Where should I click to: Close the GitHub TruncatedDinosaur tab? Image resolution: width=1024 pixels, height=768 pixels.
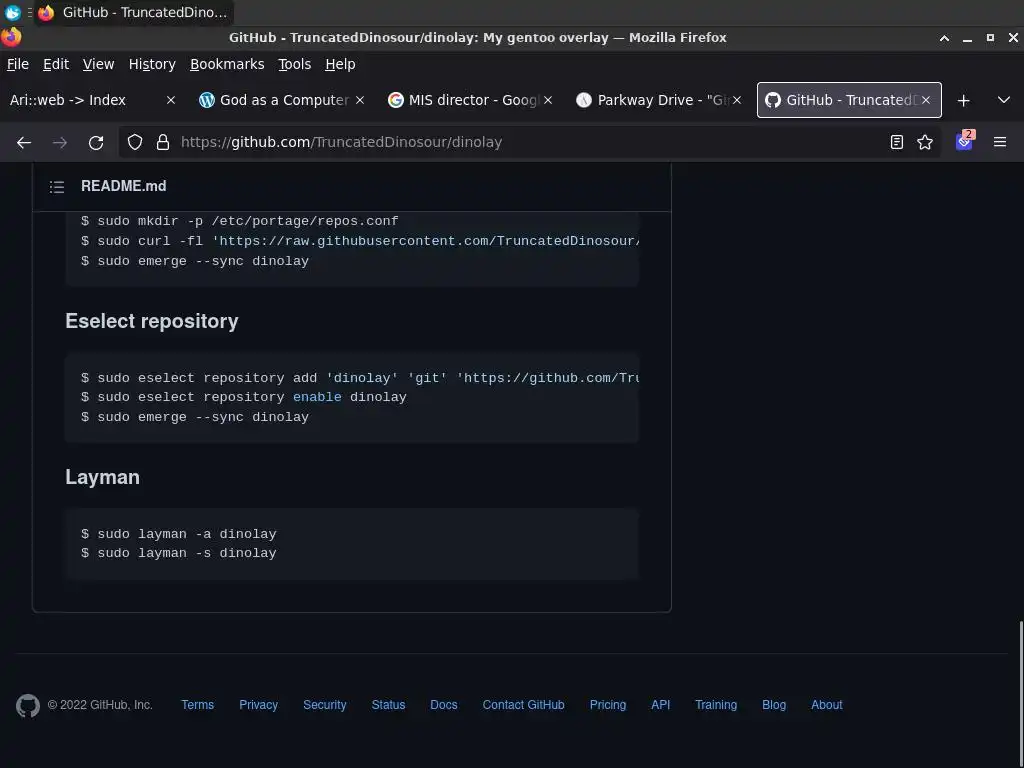point(925,101)
